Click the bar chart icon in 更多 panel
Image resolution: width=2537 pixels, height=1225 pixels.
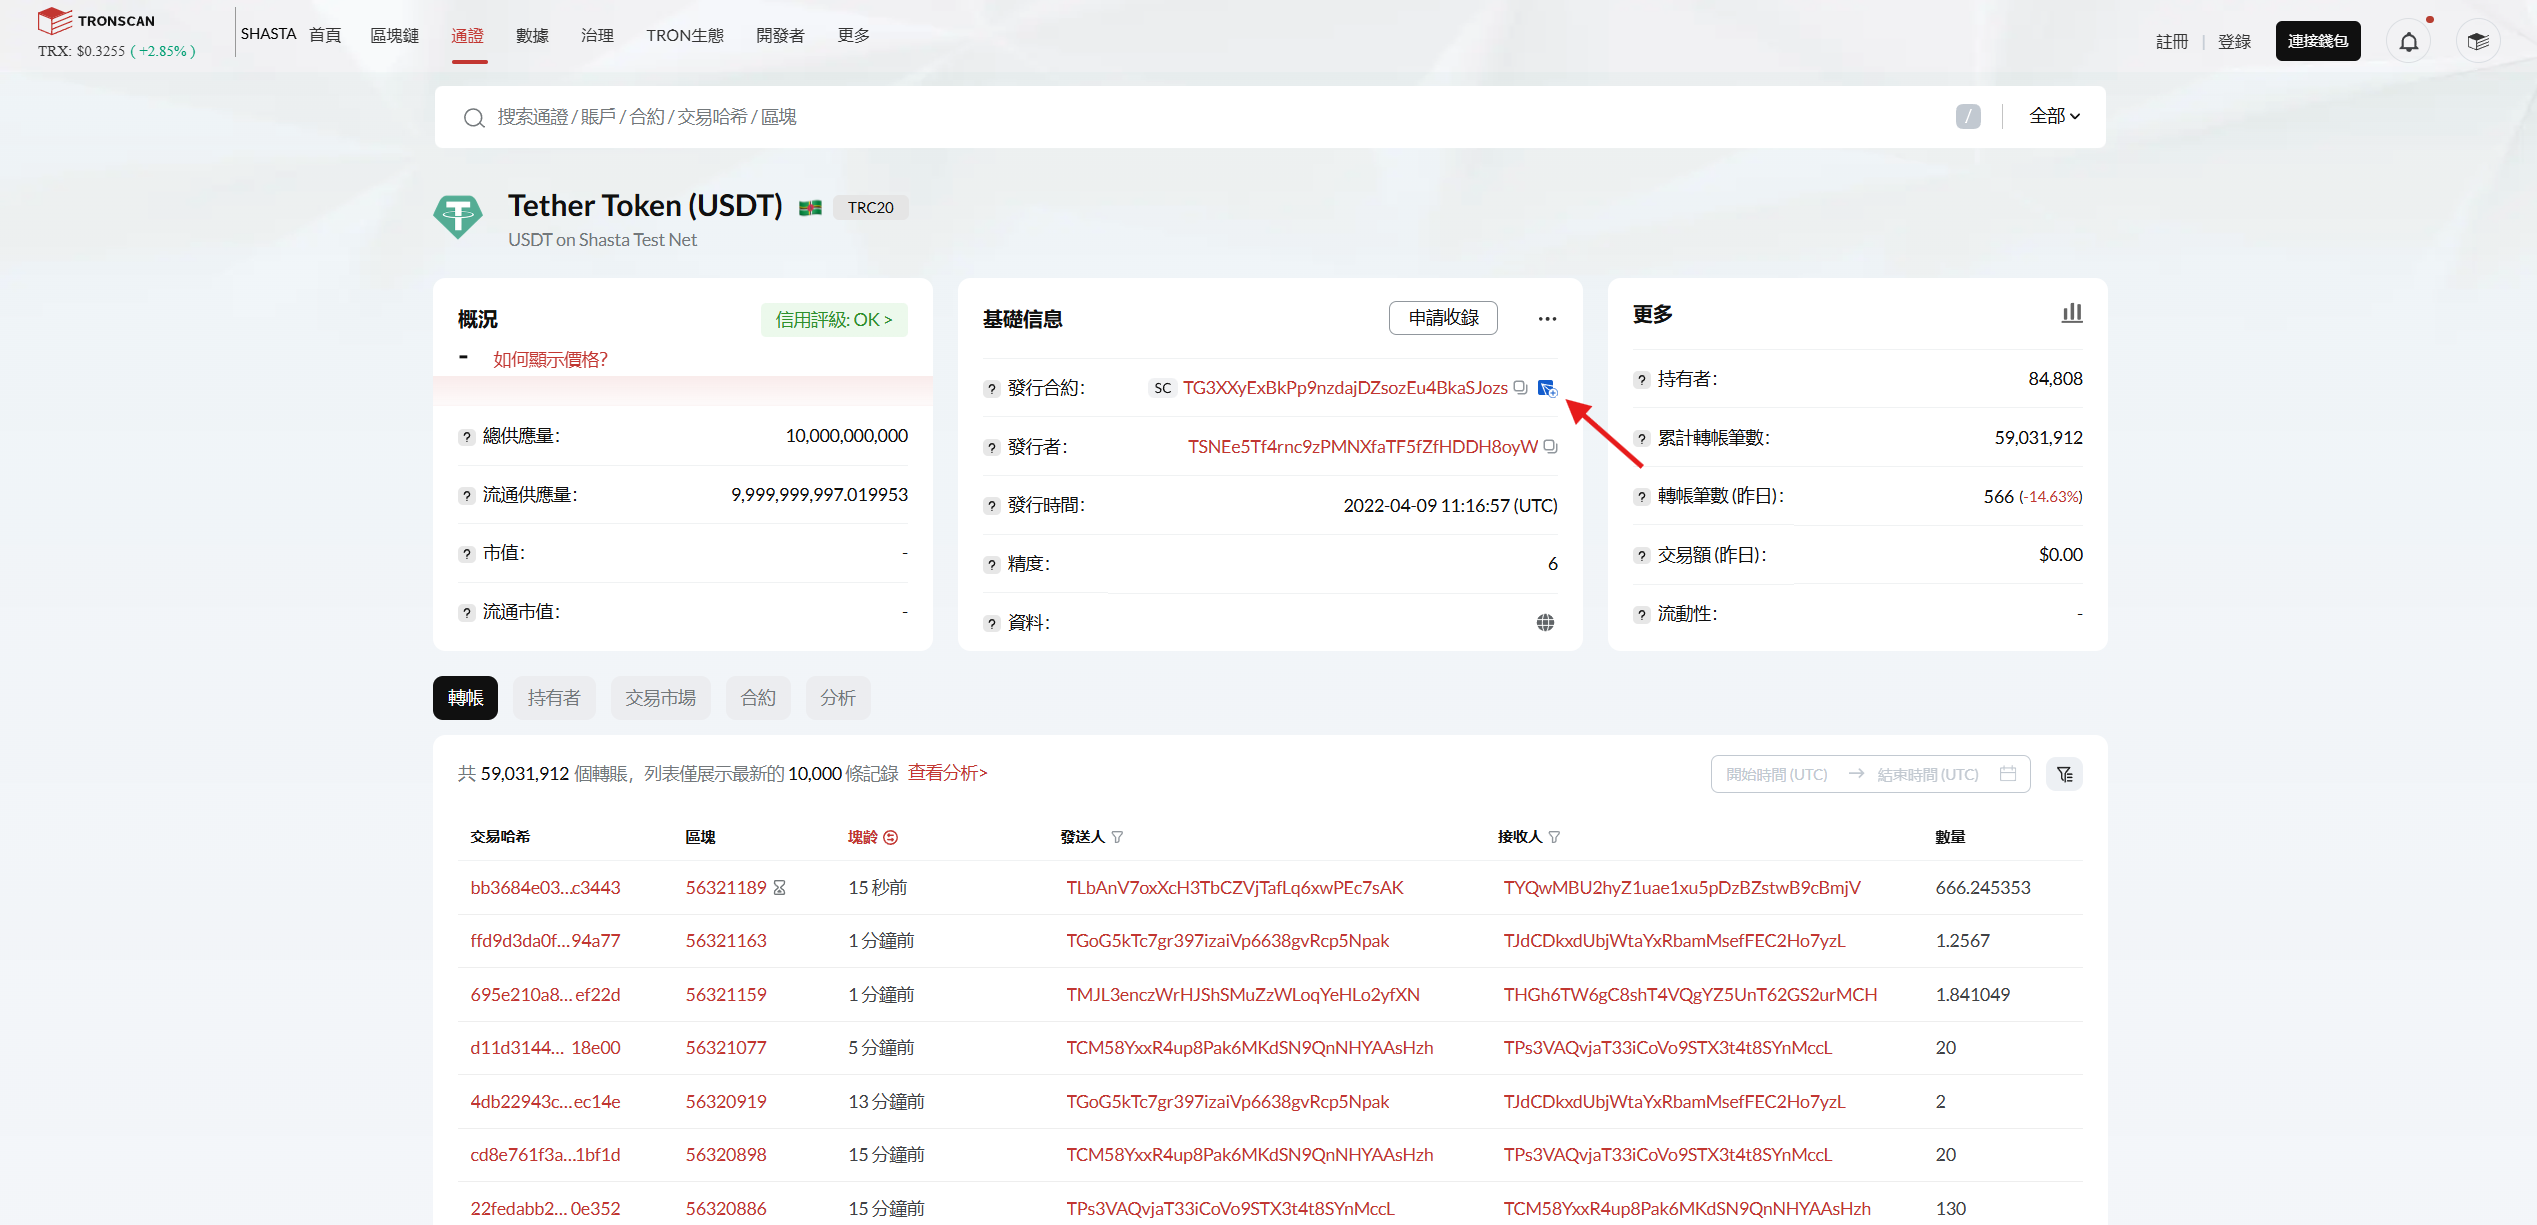click(2072, 313)
